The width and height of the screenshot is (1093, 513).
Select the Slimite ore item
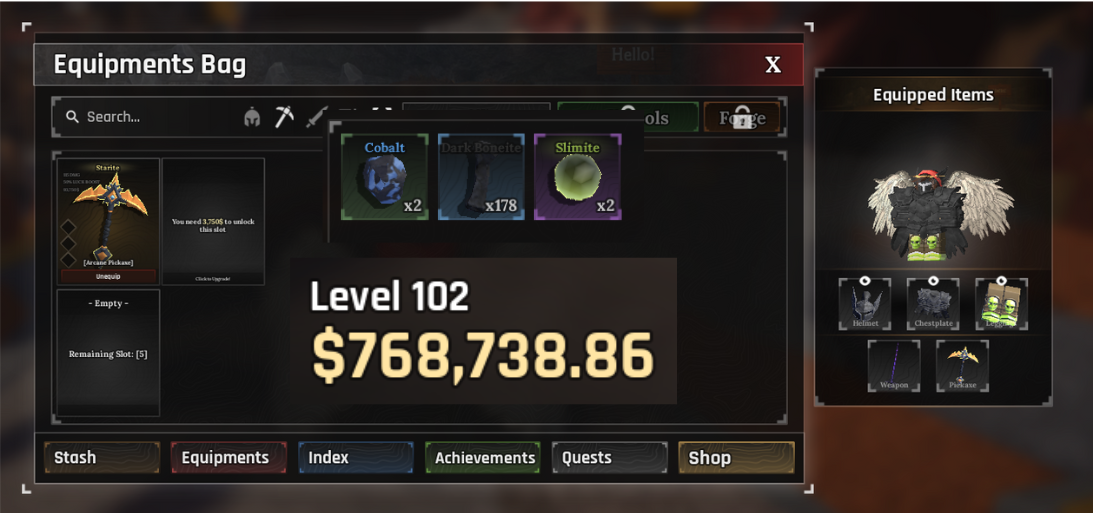tap(578, 177)
